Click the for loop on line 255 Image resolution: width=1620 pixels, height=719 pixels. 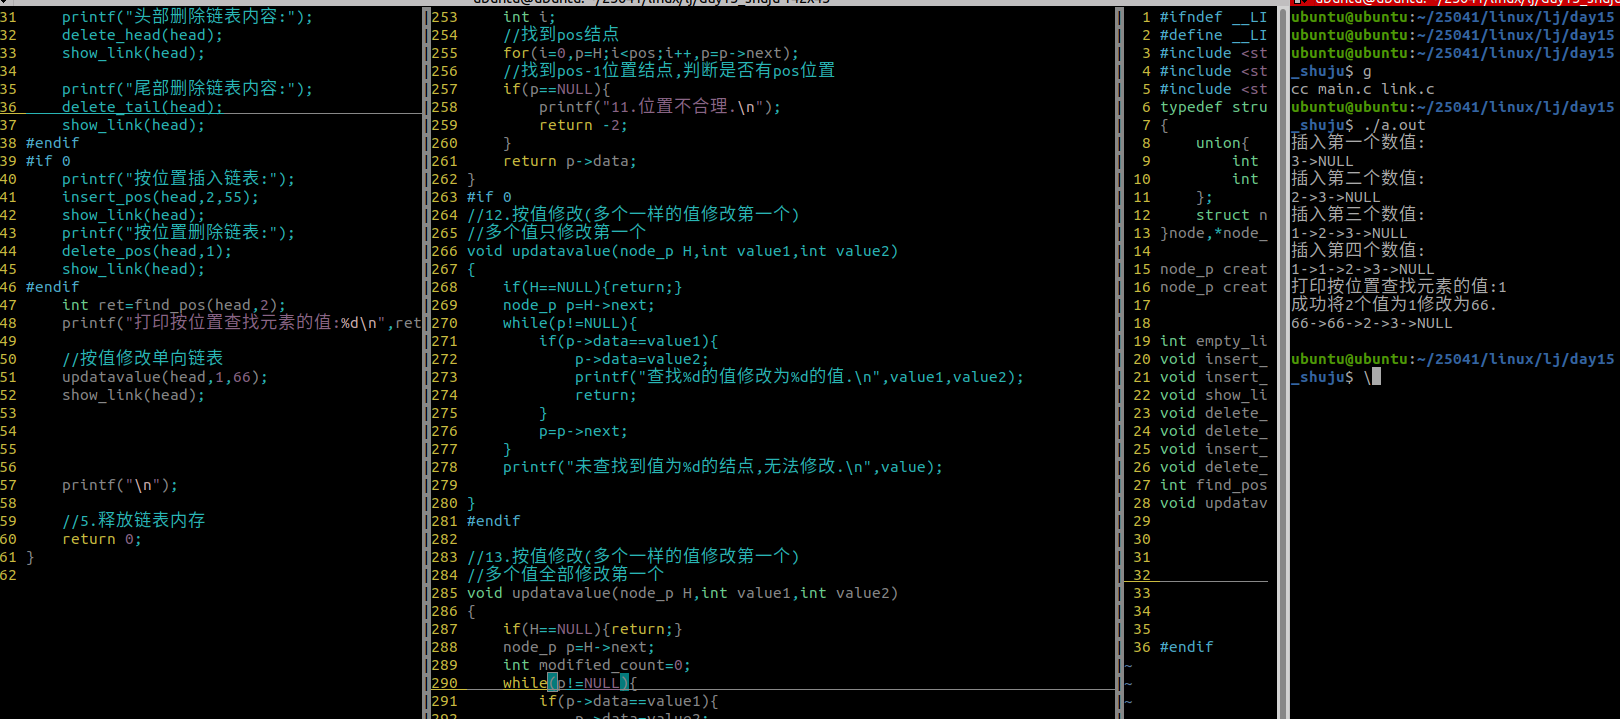[651, 53]
